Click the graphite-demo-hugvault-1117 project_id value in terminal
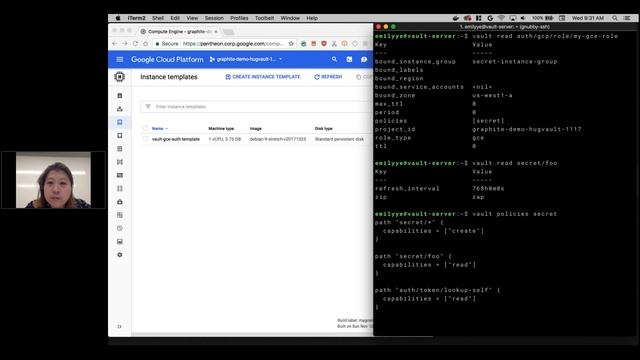Screen dimensions: 640x360 click(527, 129)
